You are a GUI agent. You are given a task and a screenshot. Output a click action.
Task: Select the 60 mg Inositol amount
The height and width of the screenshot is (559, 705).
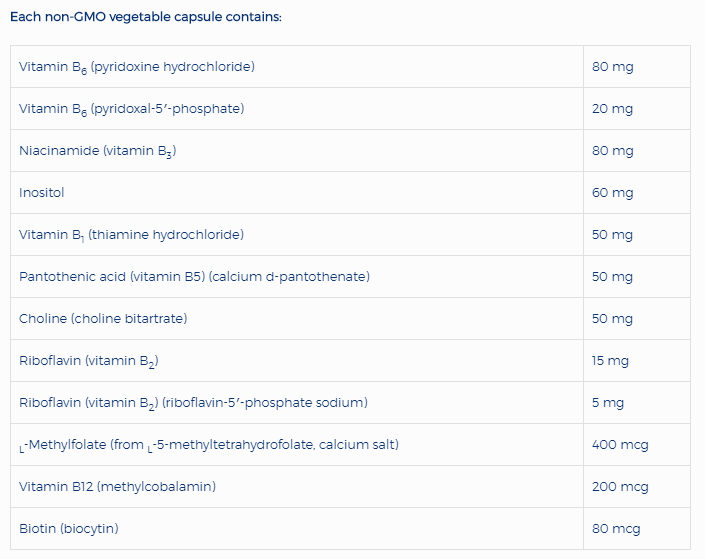pos(612,192)
